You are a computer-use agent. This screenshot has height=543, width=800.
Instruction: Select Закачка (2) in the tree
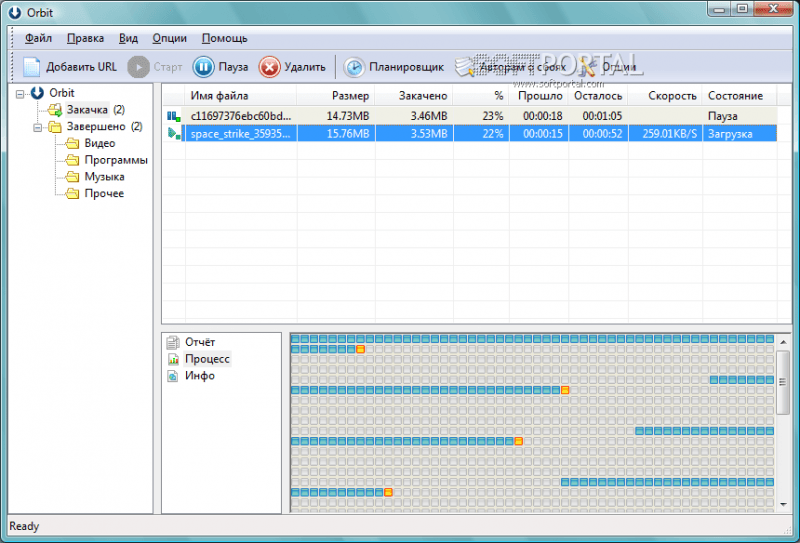pyautogui.click(x=96, y=110)
